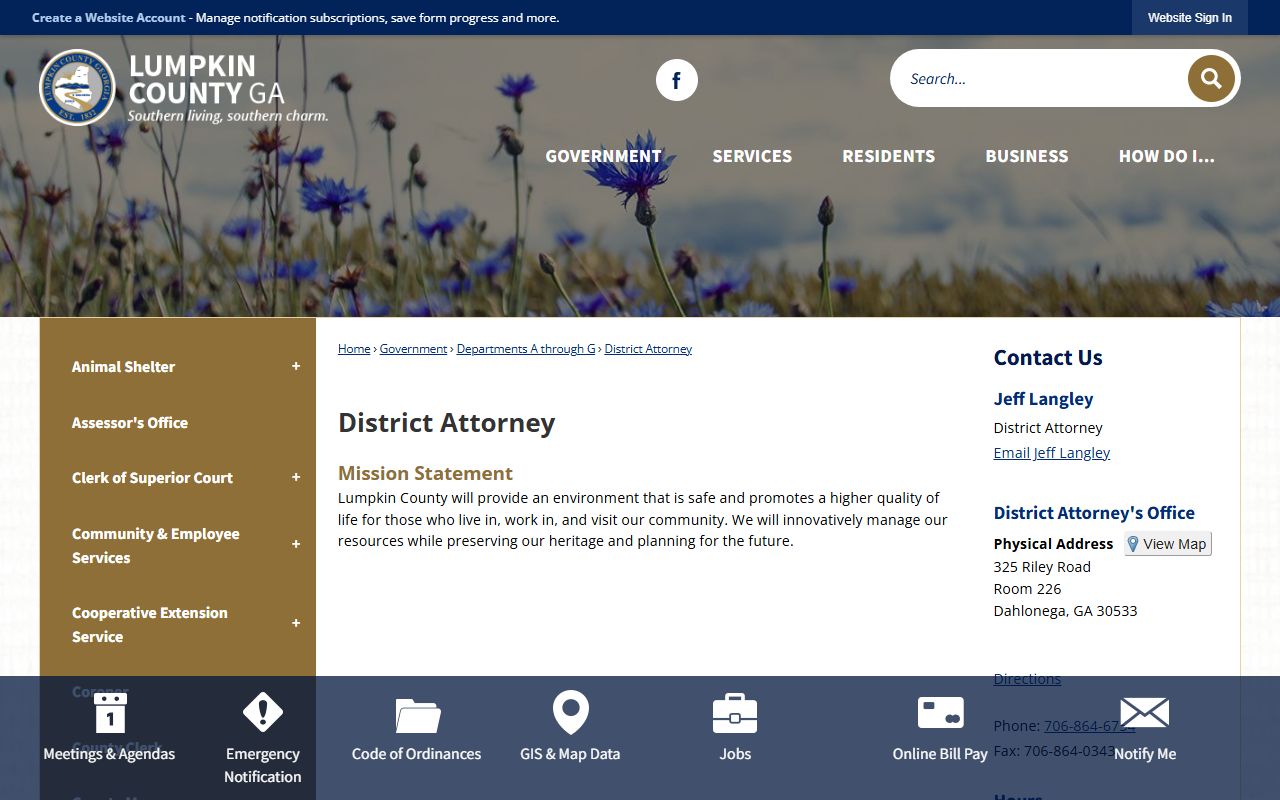Open the Facebook icon link

click(x=677, y=80)
